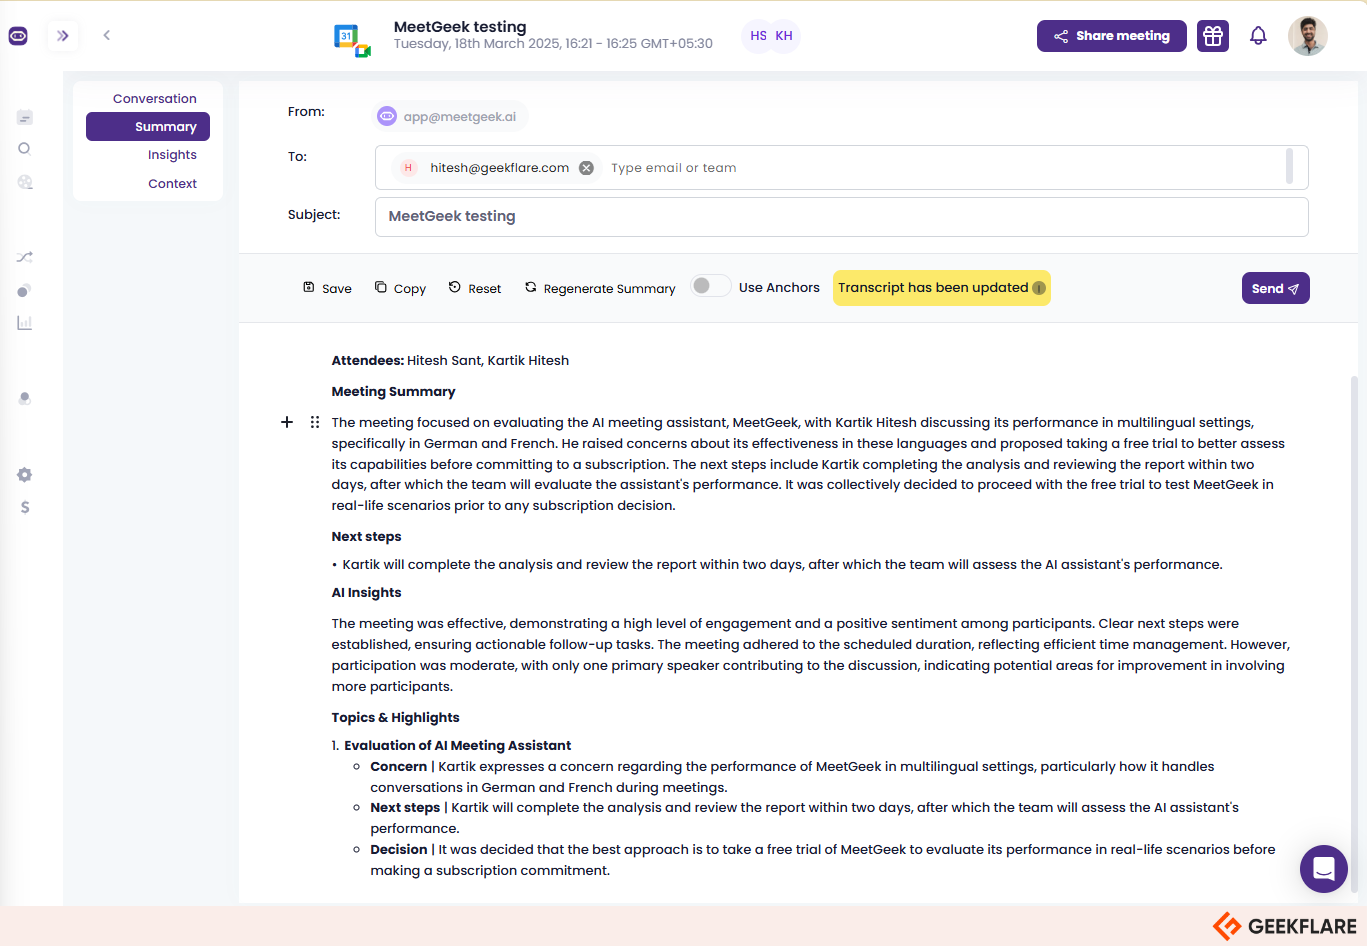Click Reset in the summary toolbar

click(x=475, y=288)
